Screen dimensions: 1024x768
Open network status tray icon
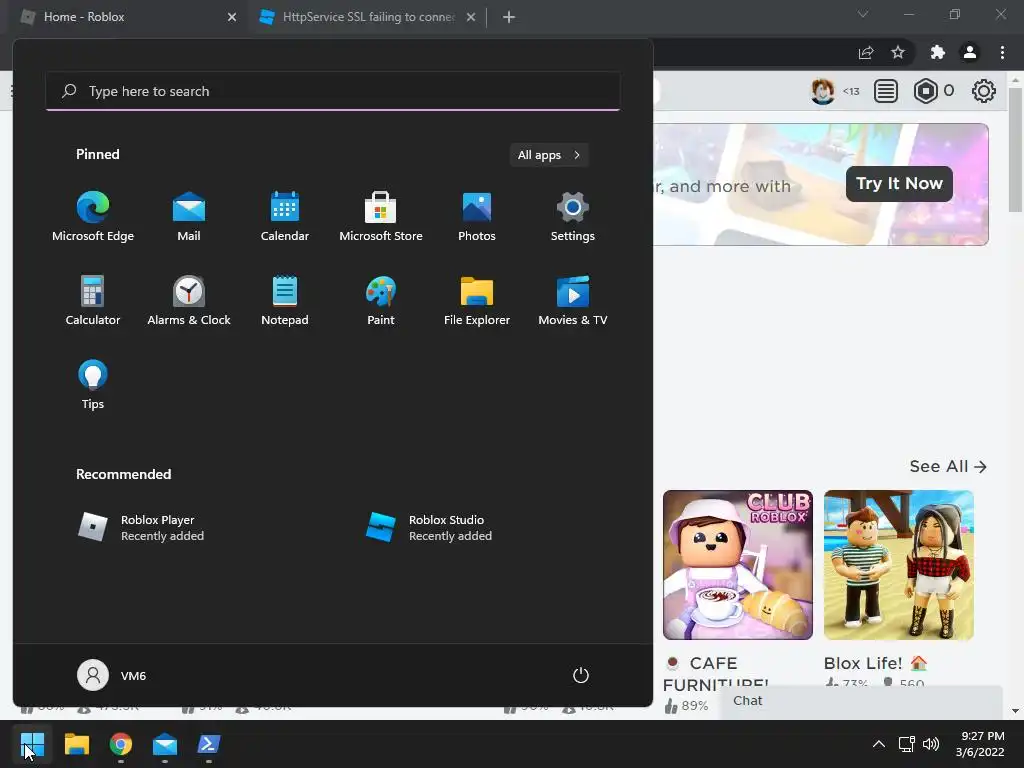[x=906, y=744]
